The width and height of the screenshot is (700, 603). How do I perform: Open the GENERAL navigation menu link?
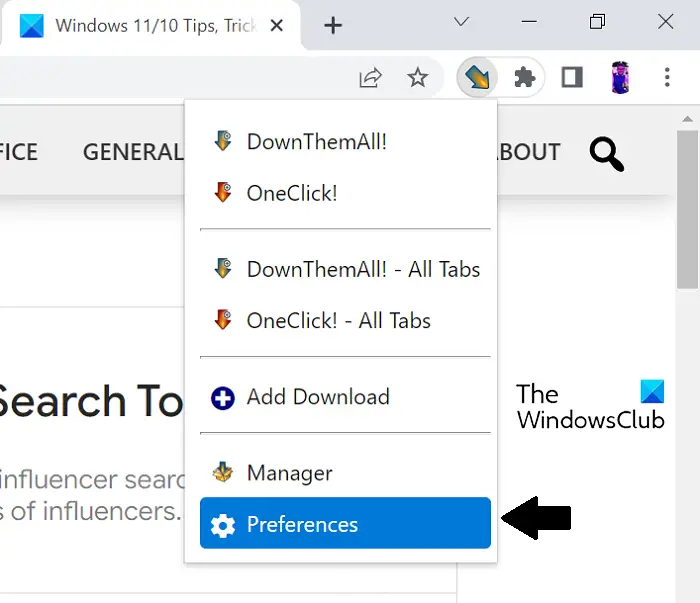tap(132, 152)
